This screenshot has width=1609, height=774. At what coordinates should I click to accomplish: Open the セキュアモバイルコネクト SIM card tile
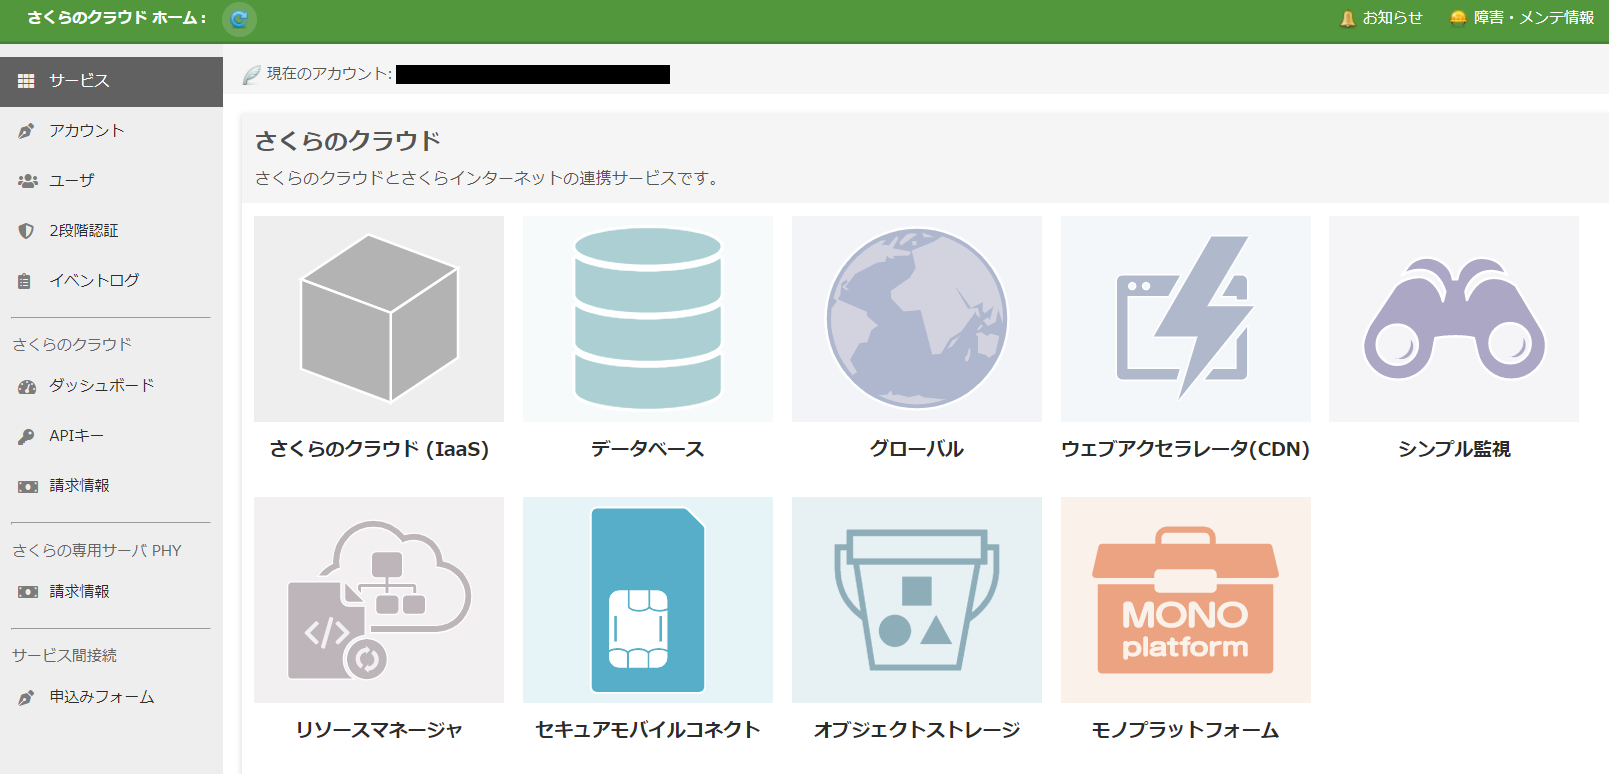coord(648,600)
